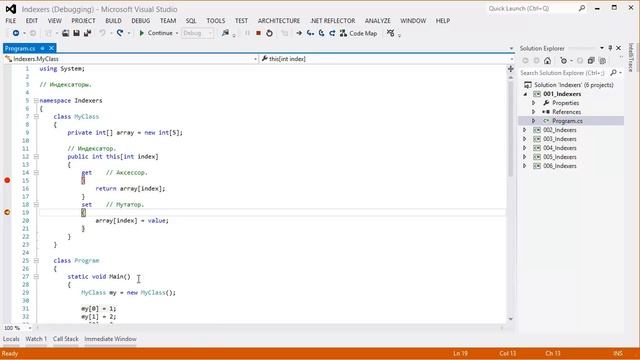Expand the Properties node
The width and height of the screenshot is (640, 360).
pyautogui.click(x=533, y=103)
